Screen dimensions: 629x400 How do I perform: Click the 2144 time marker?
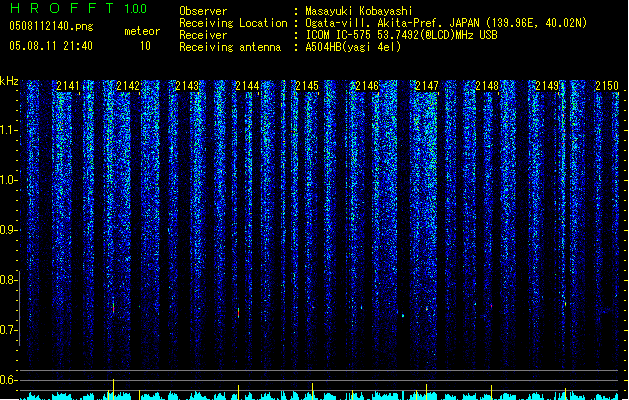coord(247,86)
